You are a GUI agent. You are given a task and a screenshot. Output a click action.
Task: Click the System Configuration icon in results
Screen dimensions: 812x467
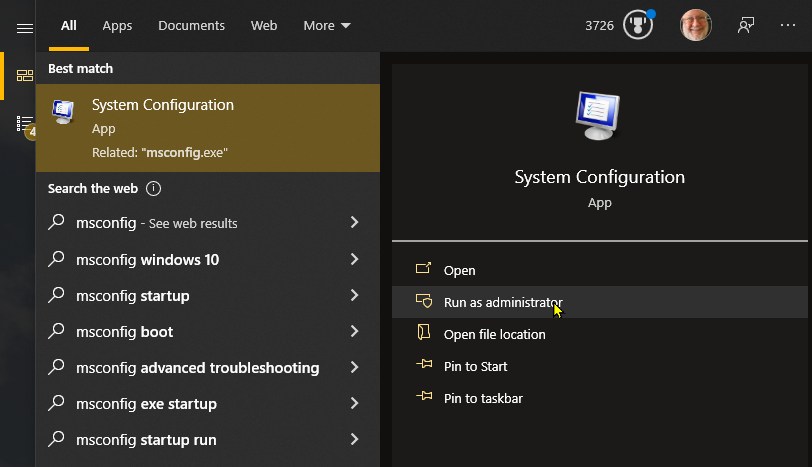pyautogui.click(x=63, y=111)
